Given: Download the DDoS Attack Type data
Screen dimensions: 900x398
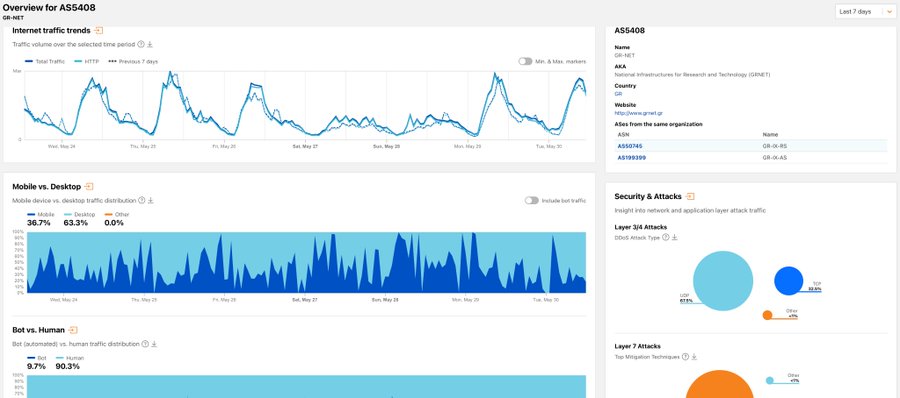Looking at the screenshot, I should coord(675,237).
